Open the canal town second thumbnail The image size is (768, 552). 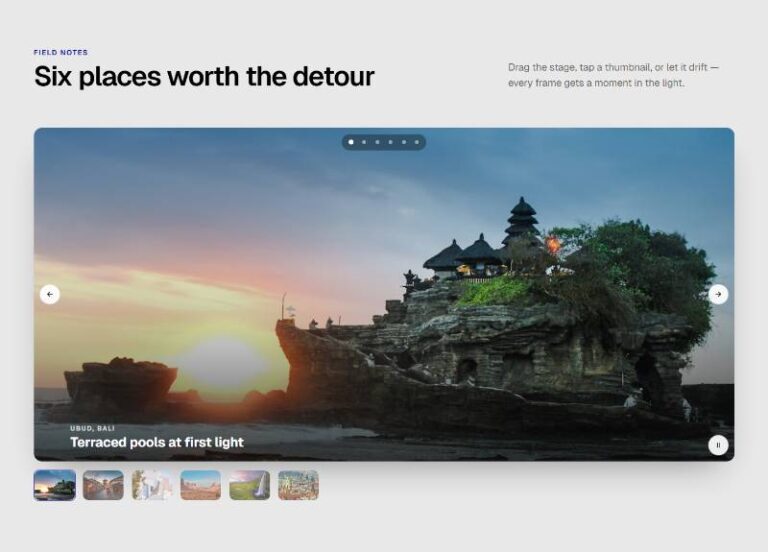(103, 485)
